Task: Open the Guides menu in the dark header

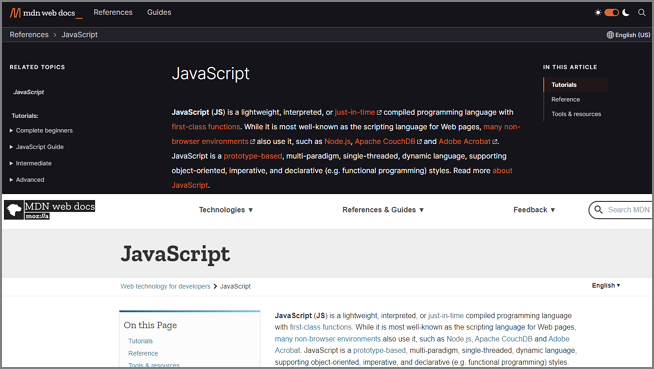Action: [159, 13]
